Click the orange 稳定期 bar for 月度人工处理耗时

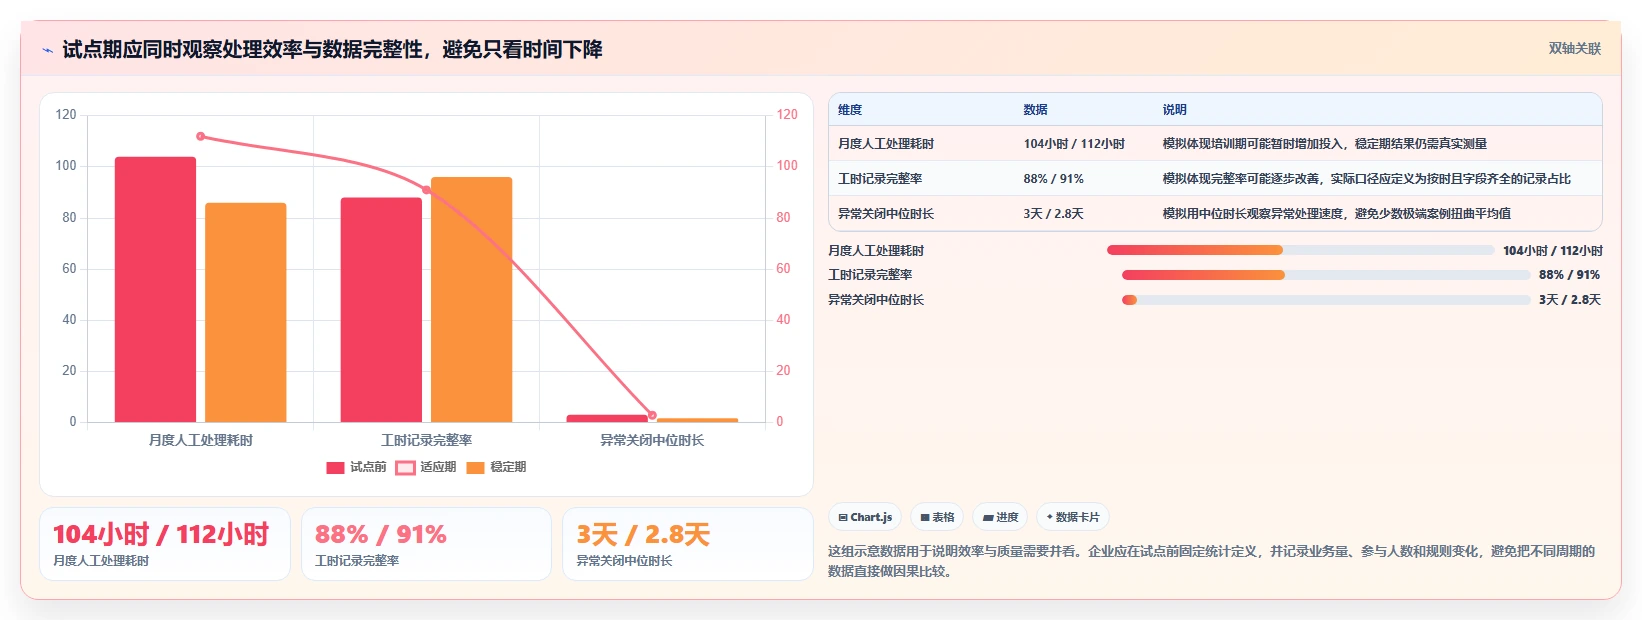246,312
